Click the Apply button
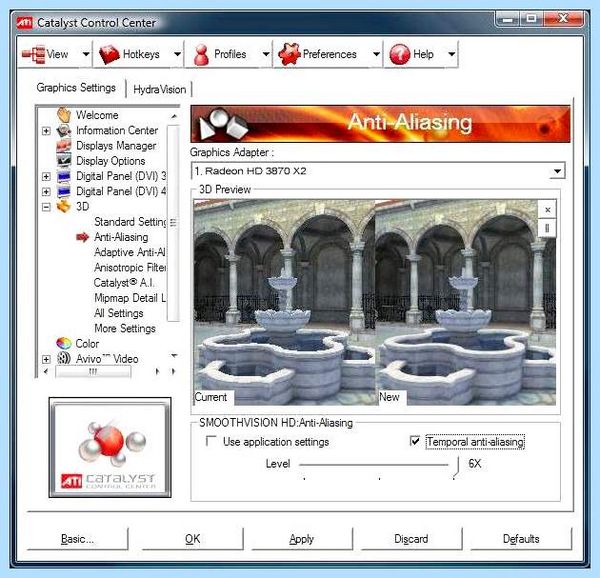 coord(302,539)
